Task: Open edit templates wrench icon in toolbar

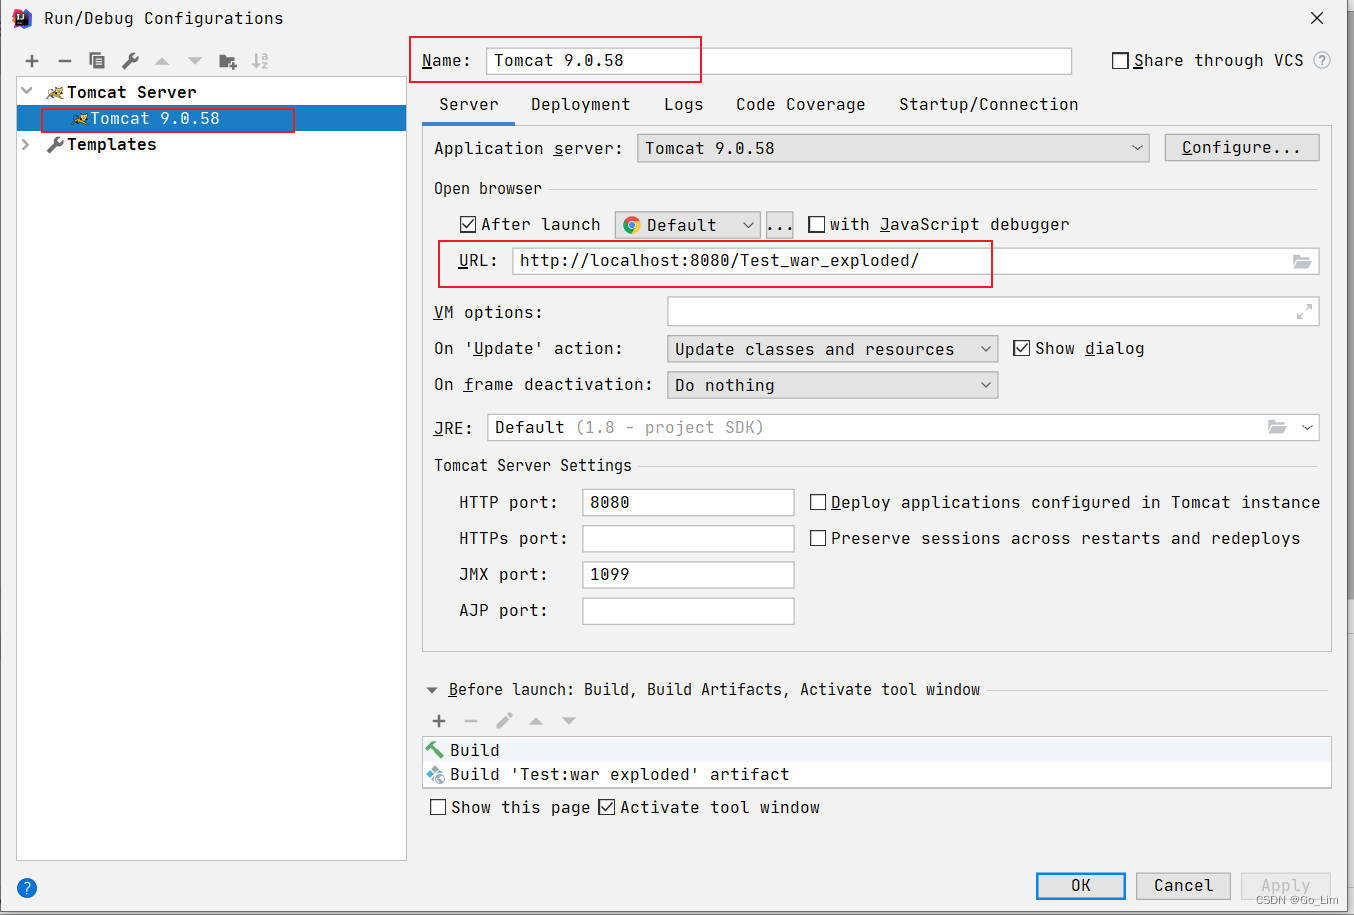Action: click(x=130, y=61)
